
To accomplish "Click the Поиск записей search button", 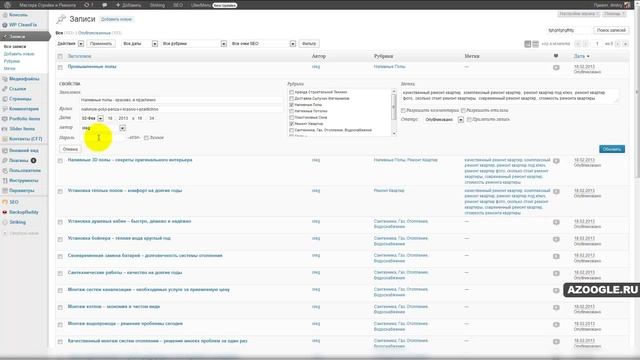I will [x=611, y=30].
